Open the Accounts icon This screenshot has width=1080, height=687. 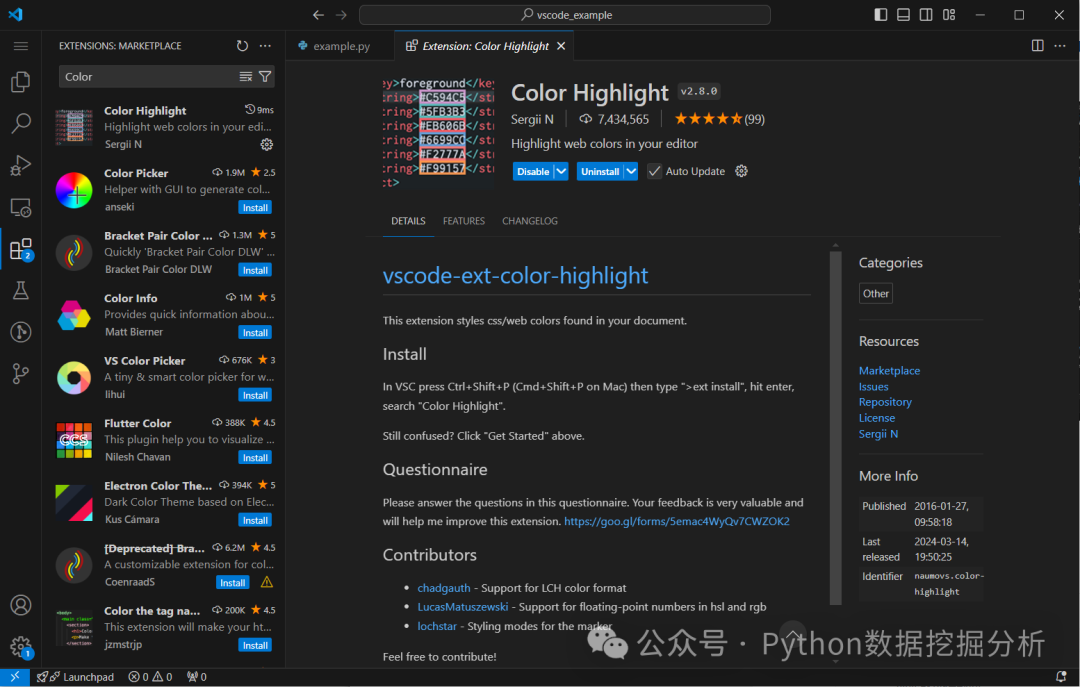(x=21, y=605)
